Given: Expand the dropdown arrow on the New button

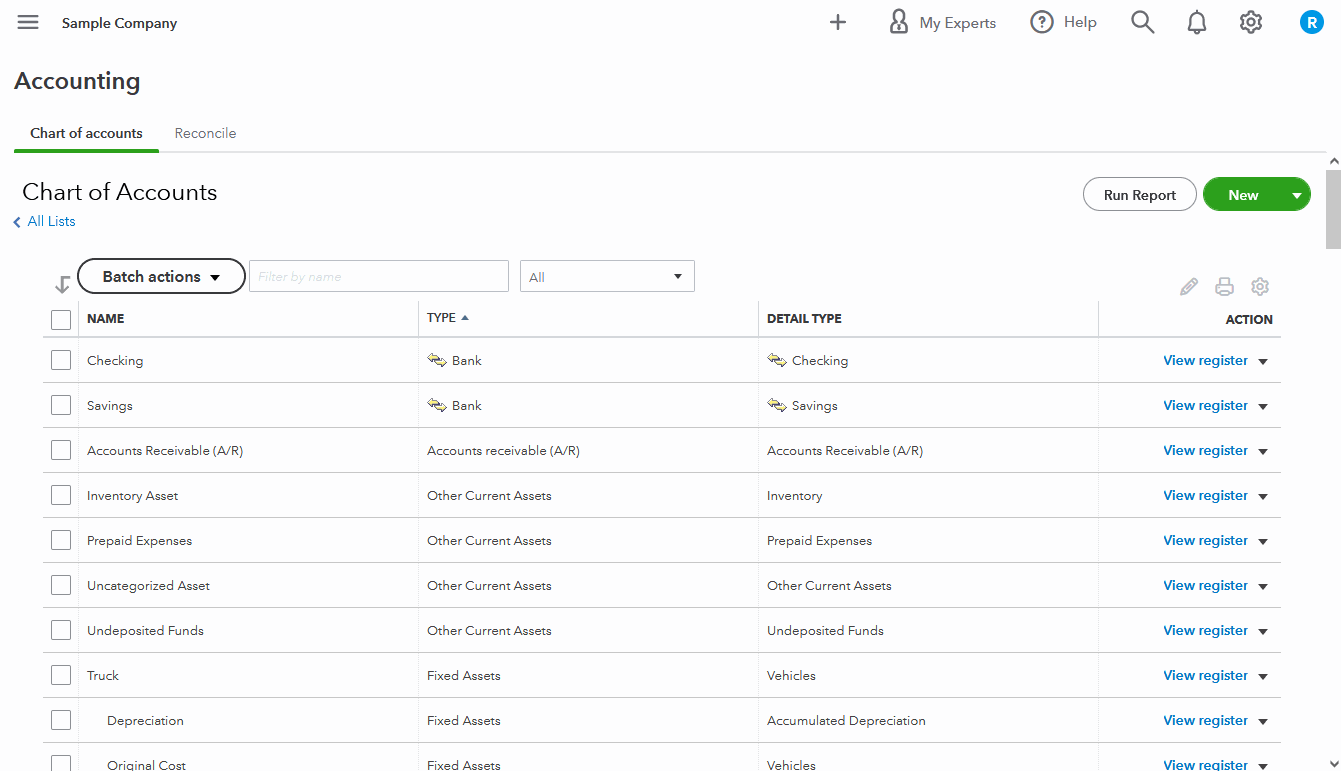Looking at the screenshot, I should 1294,194.
